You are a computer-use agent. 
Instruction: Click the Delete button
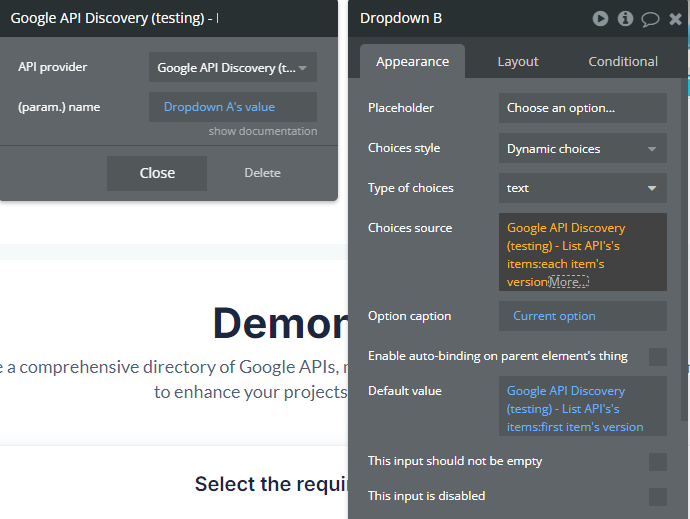[x=262, y=173]
